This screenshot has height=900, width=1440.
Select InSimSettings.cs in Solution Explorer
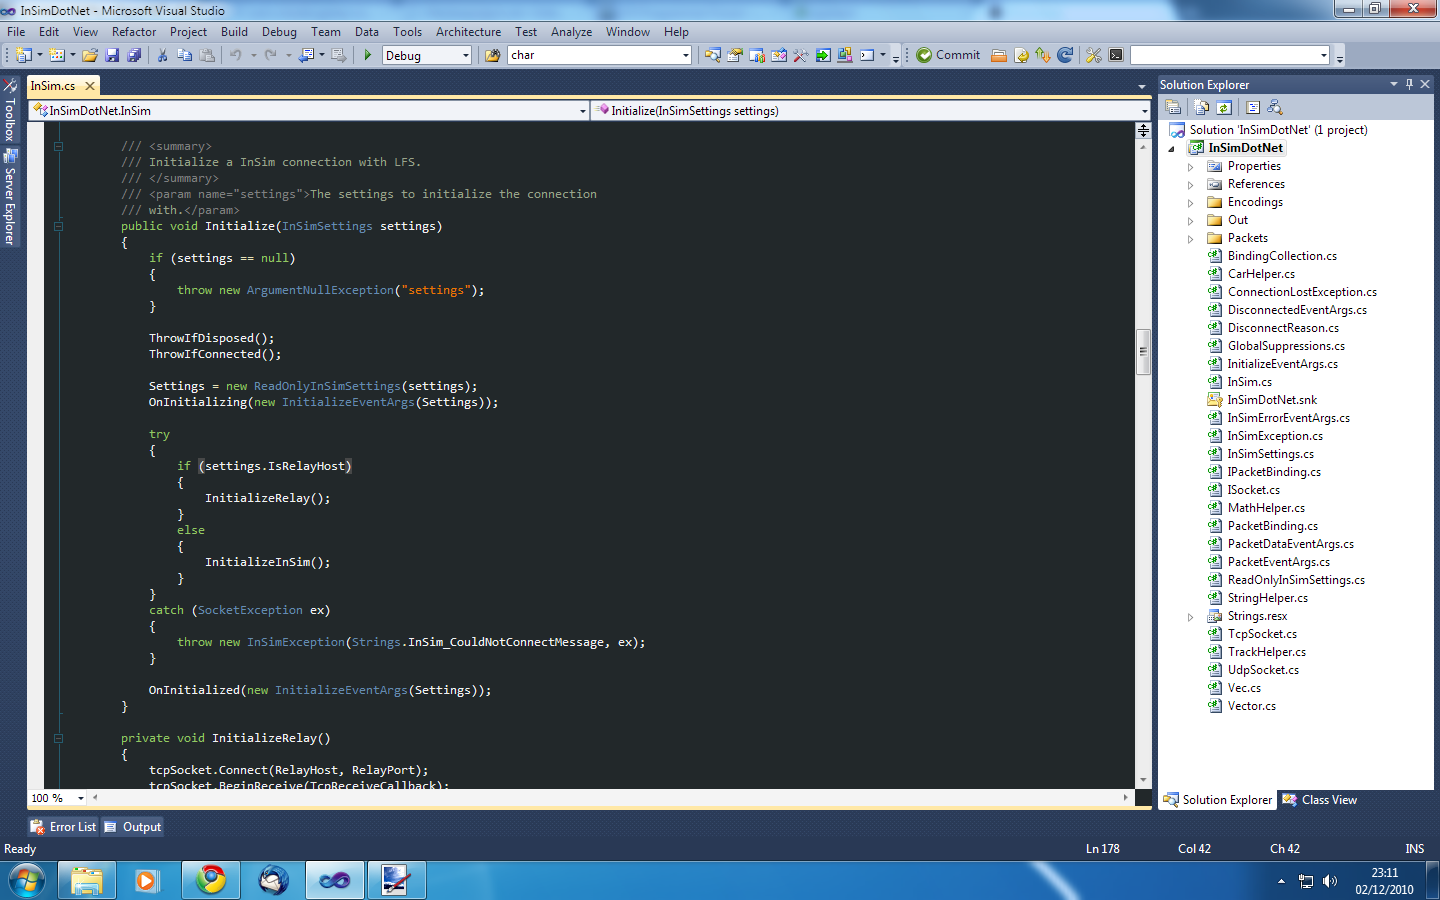click(x=1270, y=454)
